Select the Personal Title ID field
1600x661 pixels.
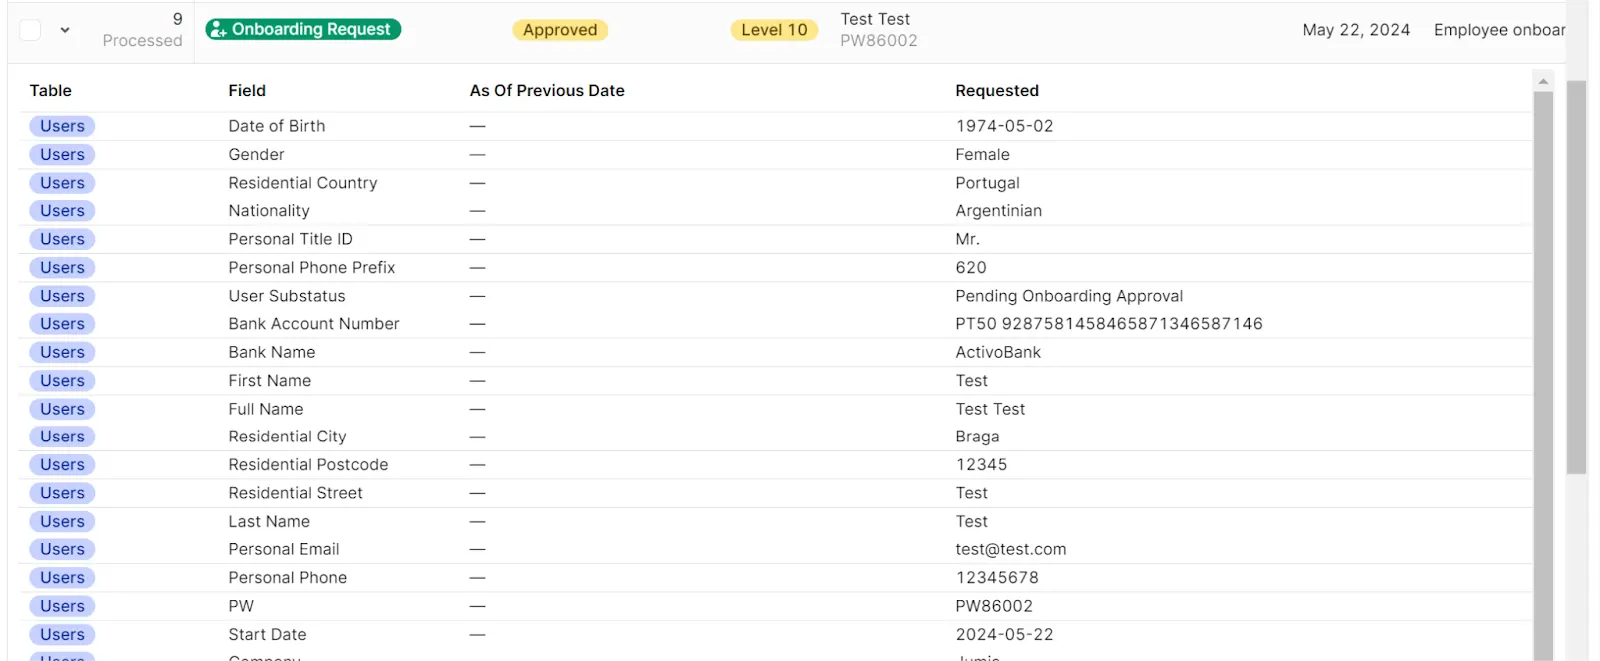point(290,239)
